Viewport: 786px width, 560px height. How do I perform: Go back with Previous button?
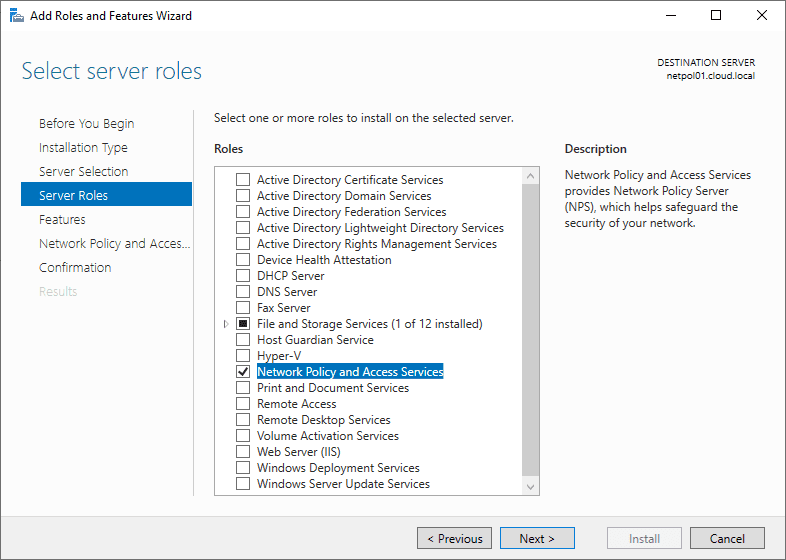click(454, 539)
